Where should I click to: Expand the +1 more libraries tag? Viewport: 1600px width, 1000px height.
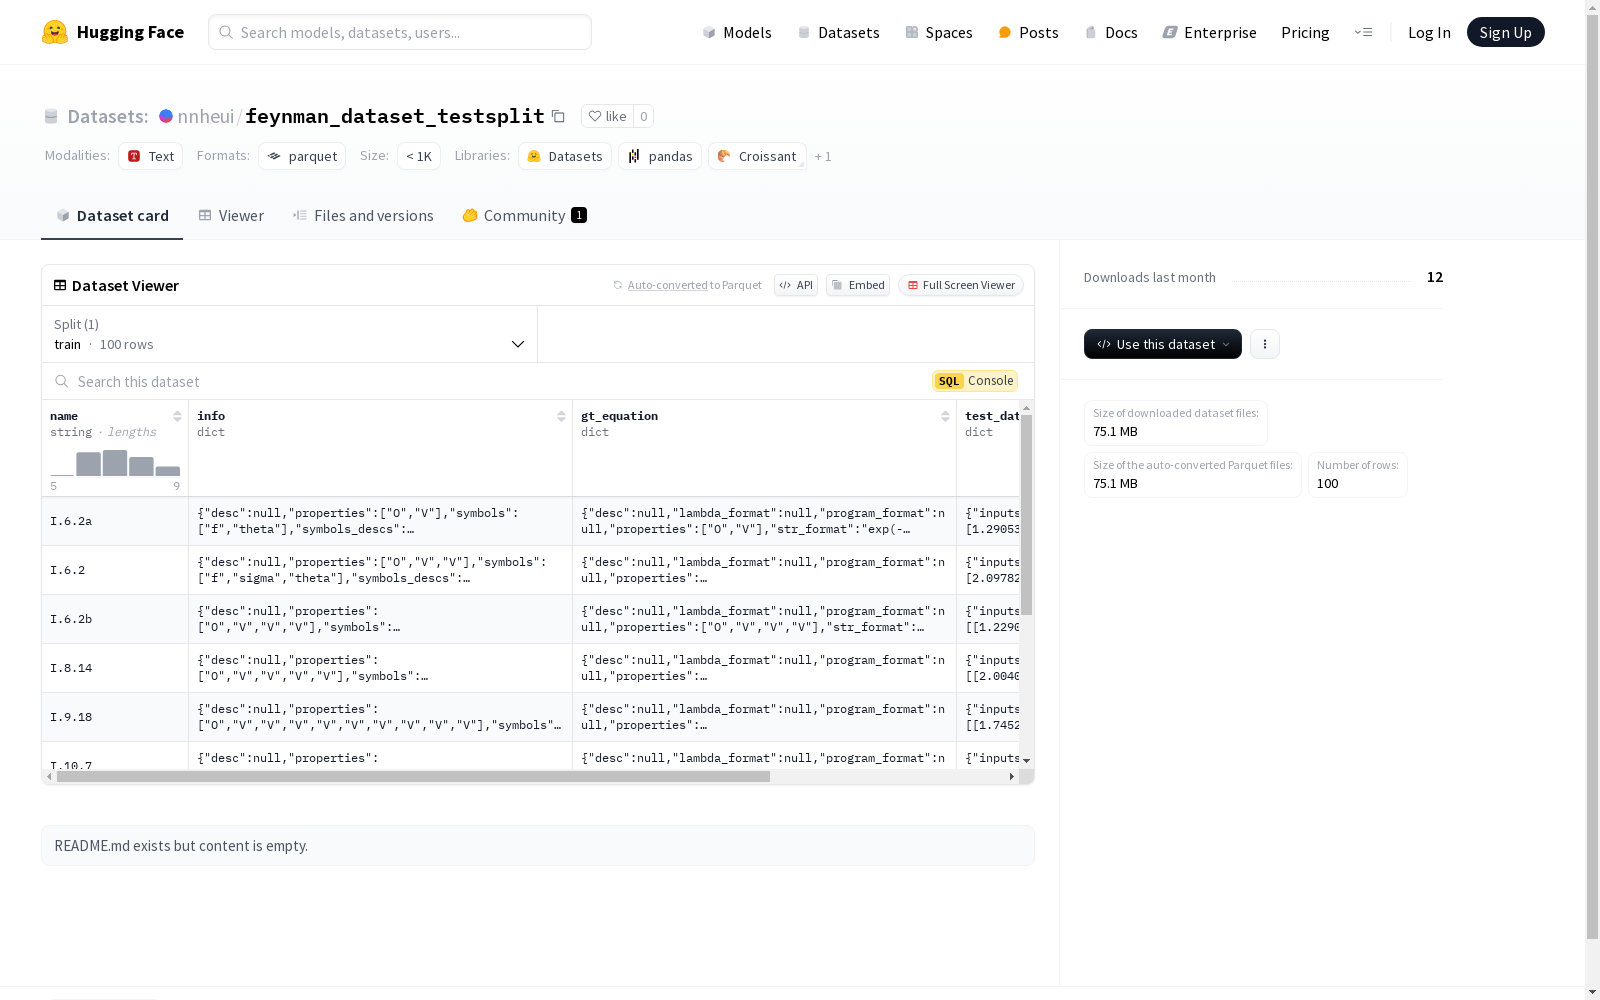(823, 157)
